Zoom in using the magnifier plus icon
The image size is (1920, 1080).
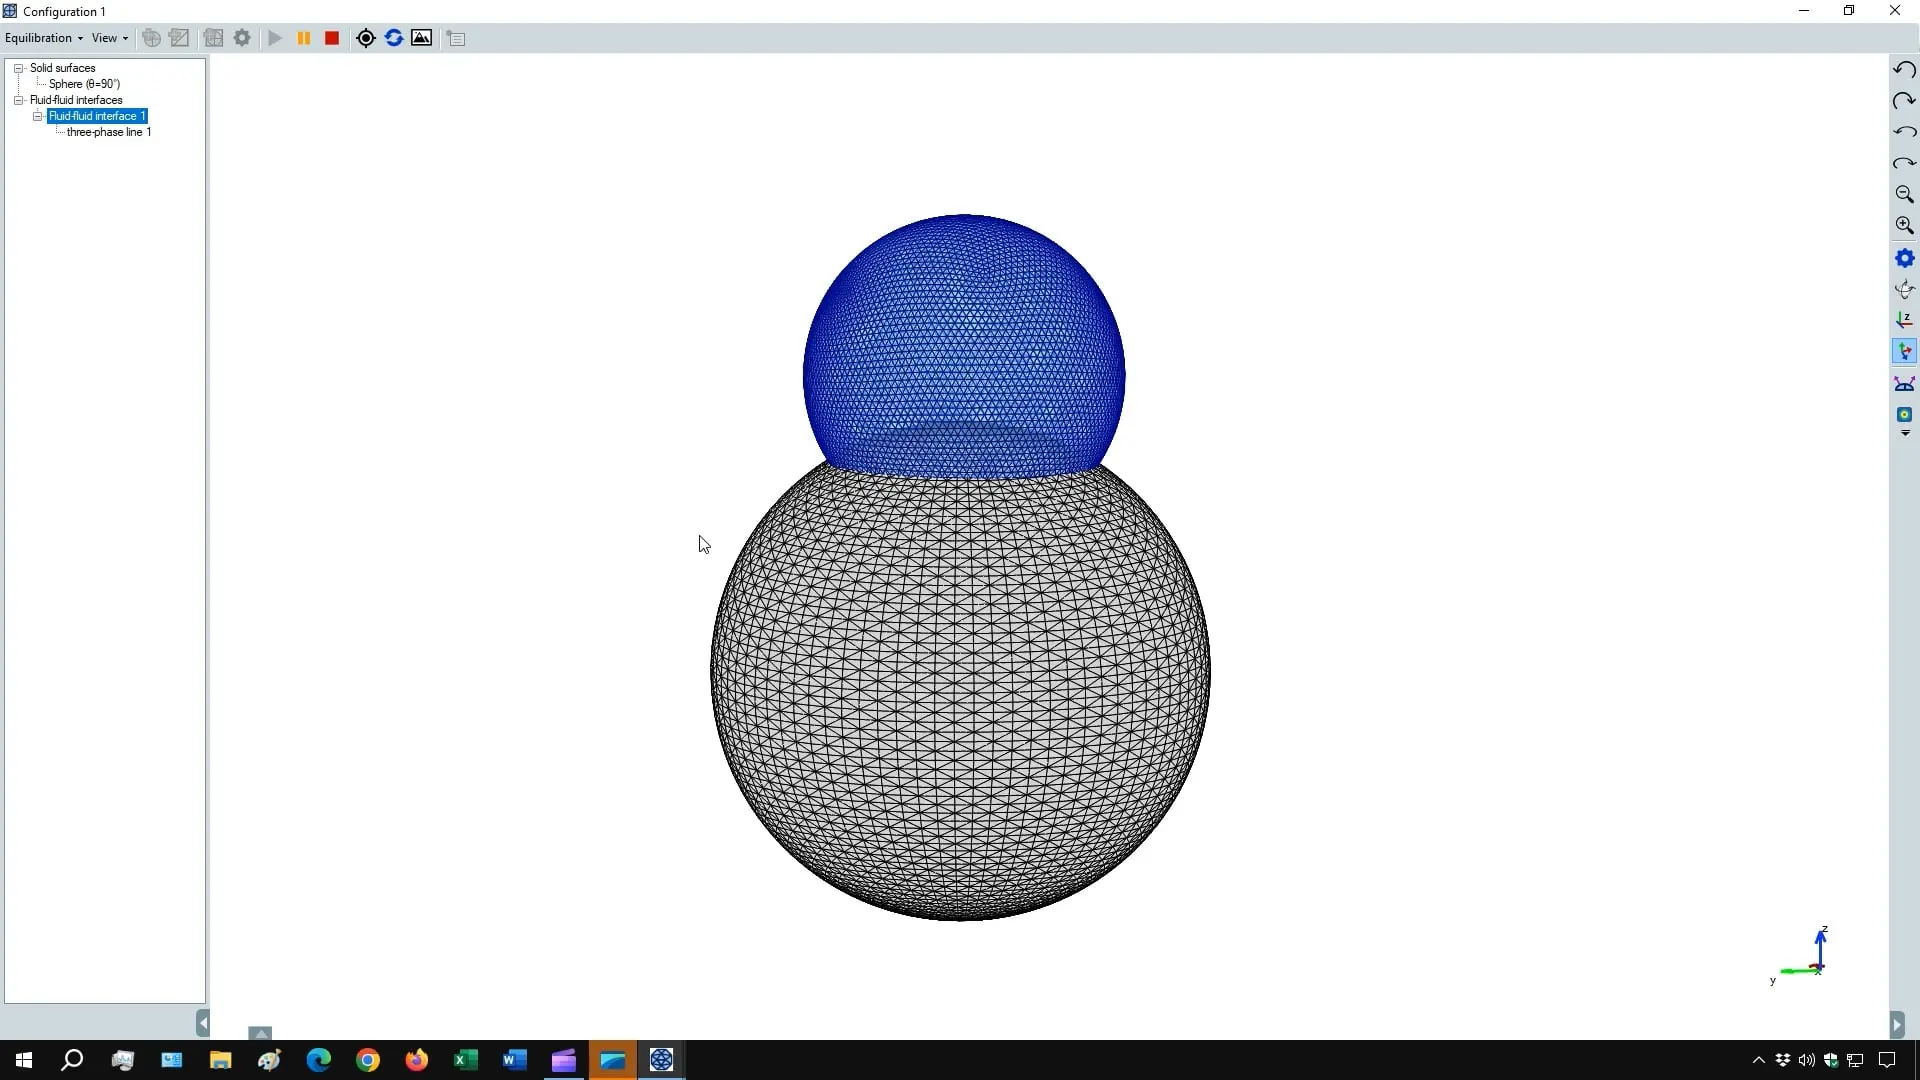click(x=1905, y=226)
